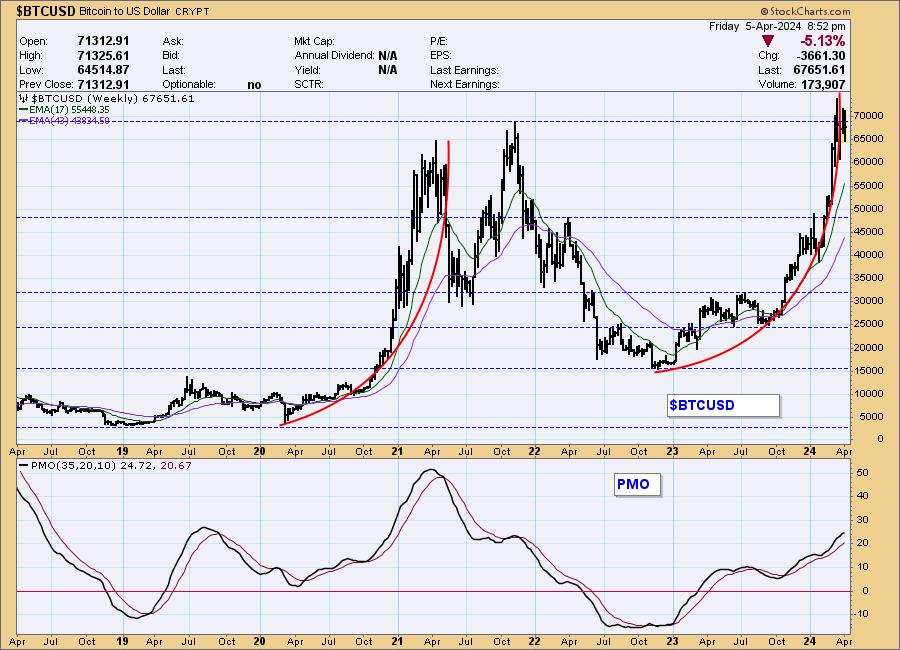Click the '21' year label under price chart
The image size is (900, 650).
[397, 451]
